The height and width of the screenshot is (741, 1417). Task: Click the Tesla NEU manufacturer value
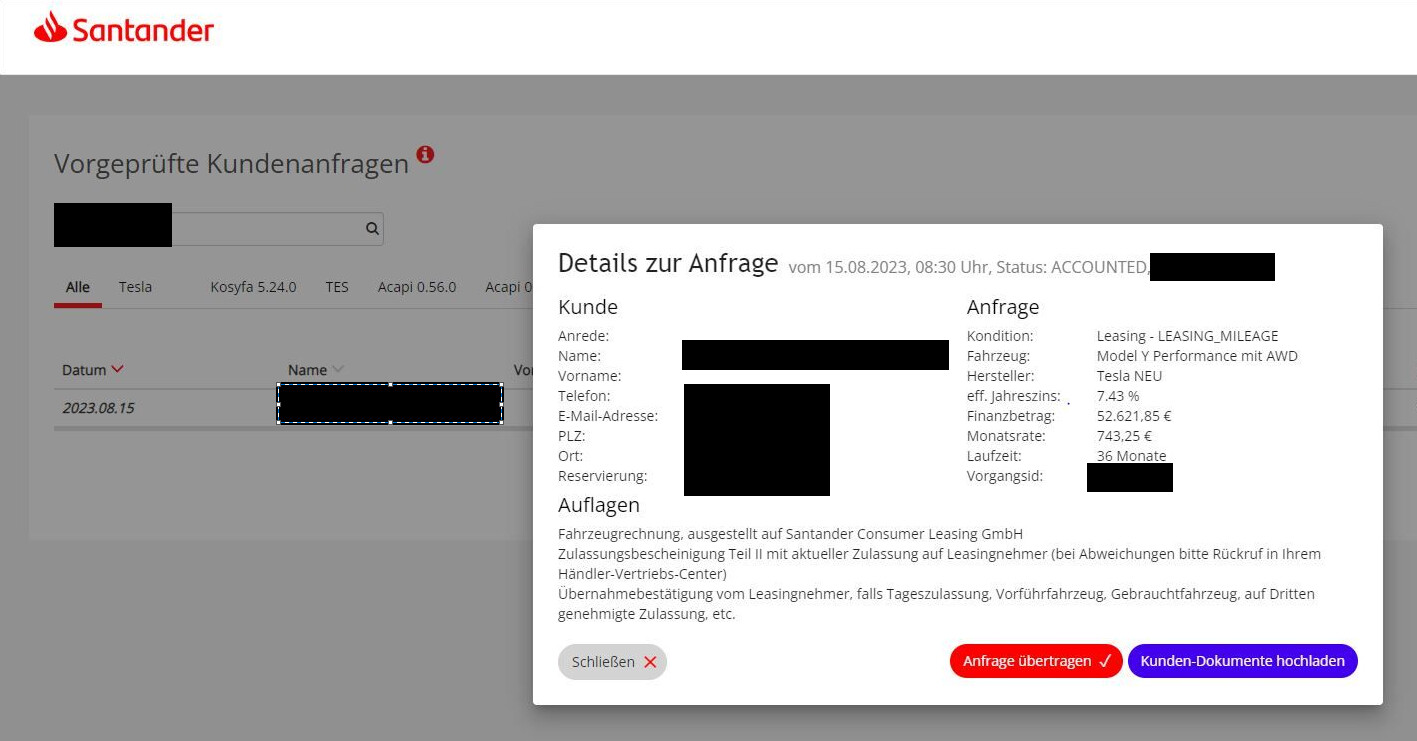tap(1130, 376)
